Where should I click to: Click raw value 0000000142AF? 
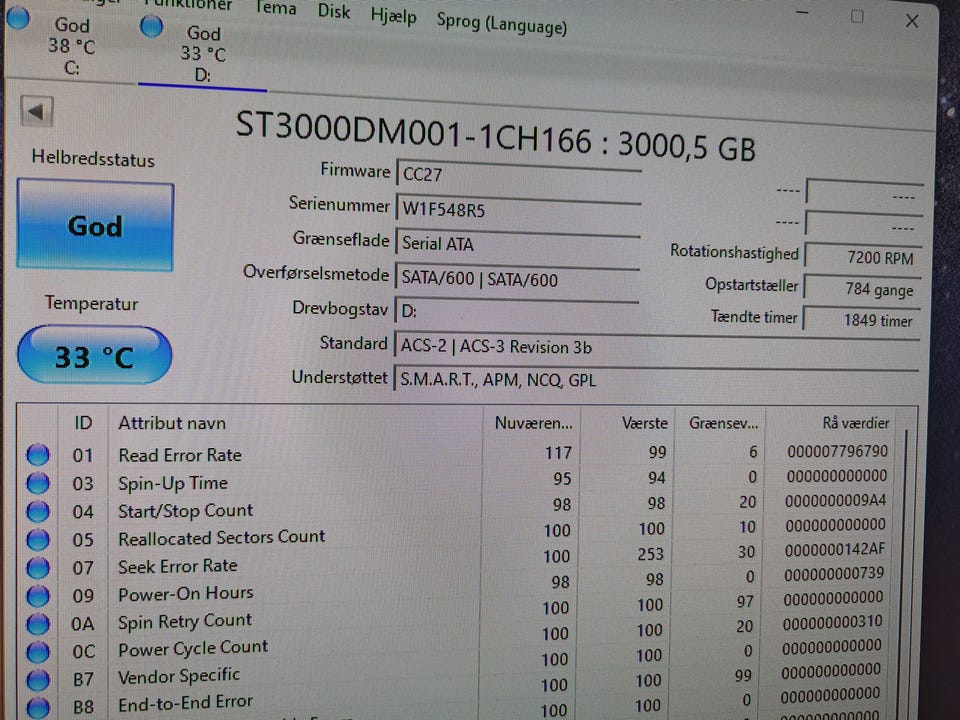(834, 549)
